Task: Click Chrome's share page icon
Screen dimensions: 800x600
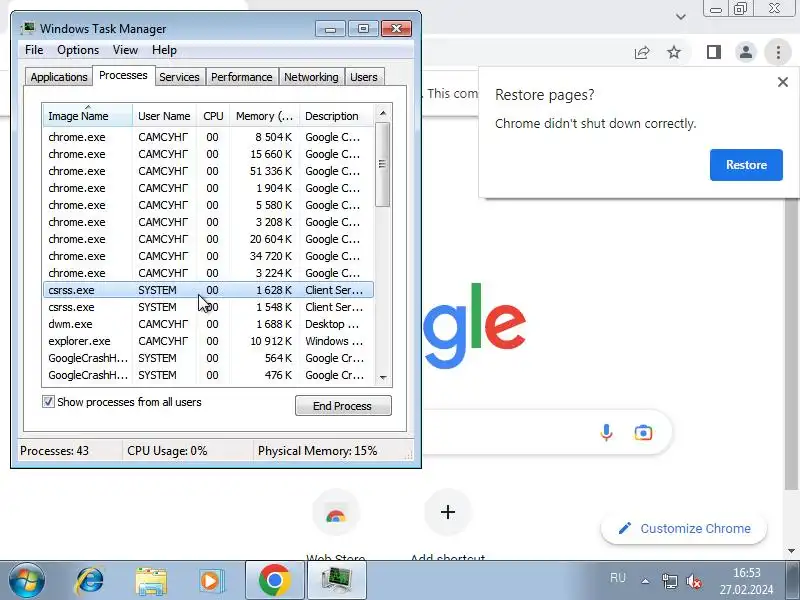Action: (x=642, y=52)
